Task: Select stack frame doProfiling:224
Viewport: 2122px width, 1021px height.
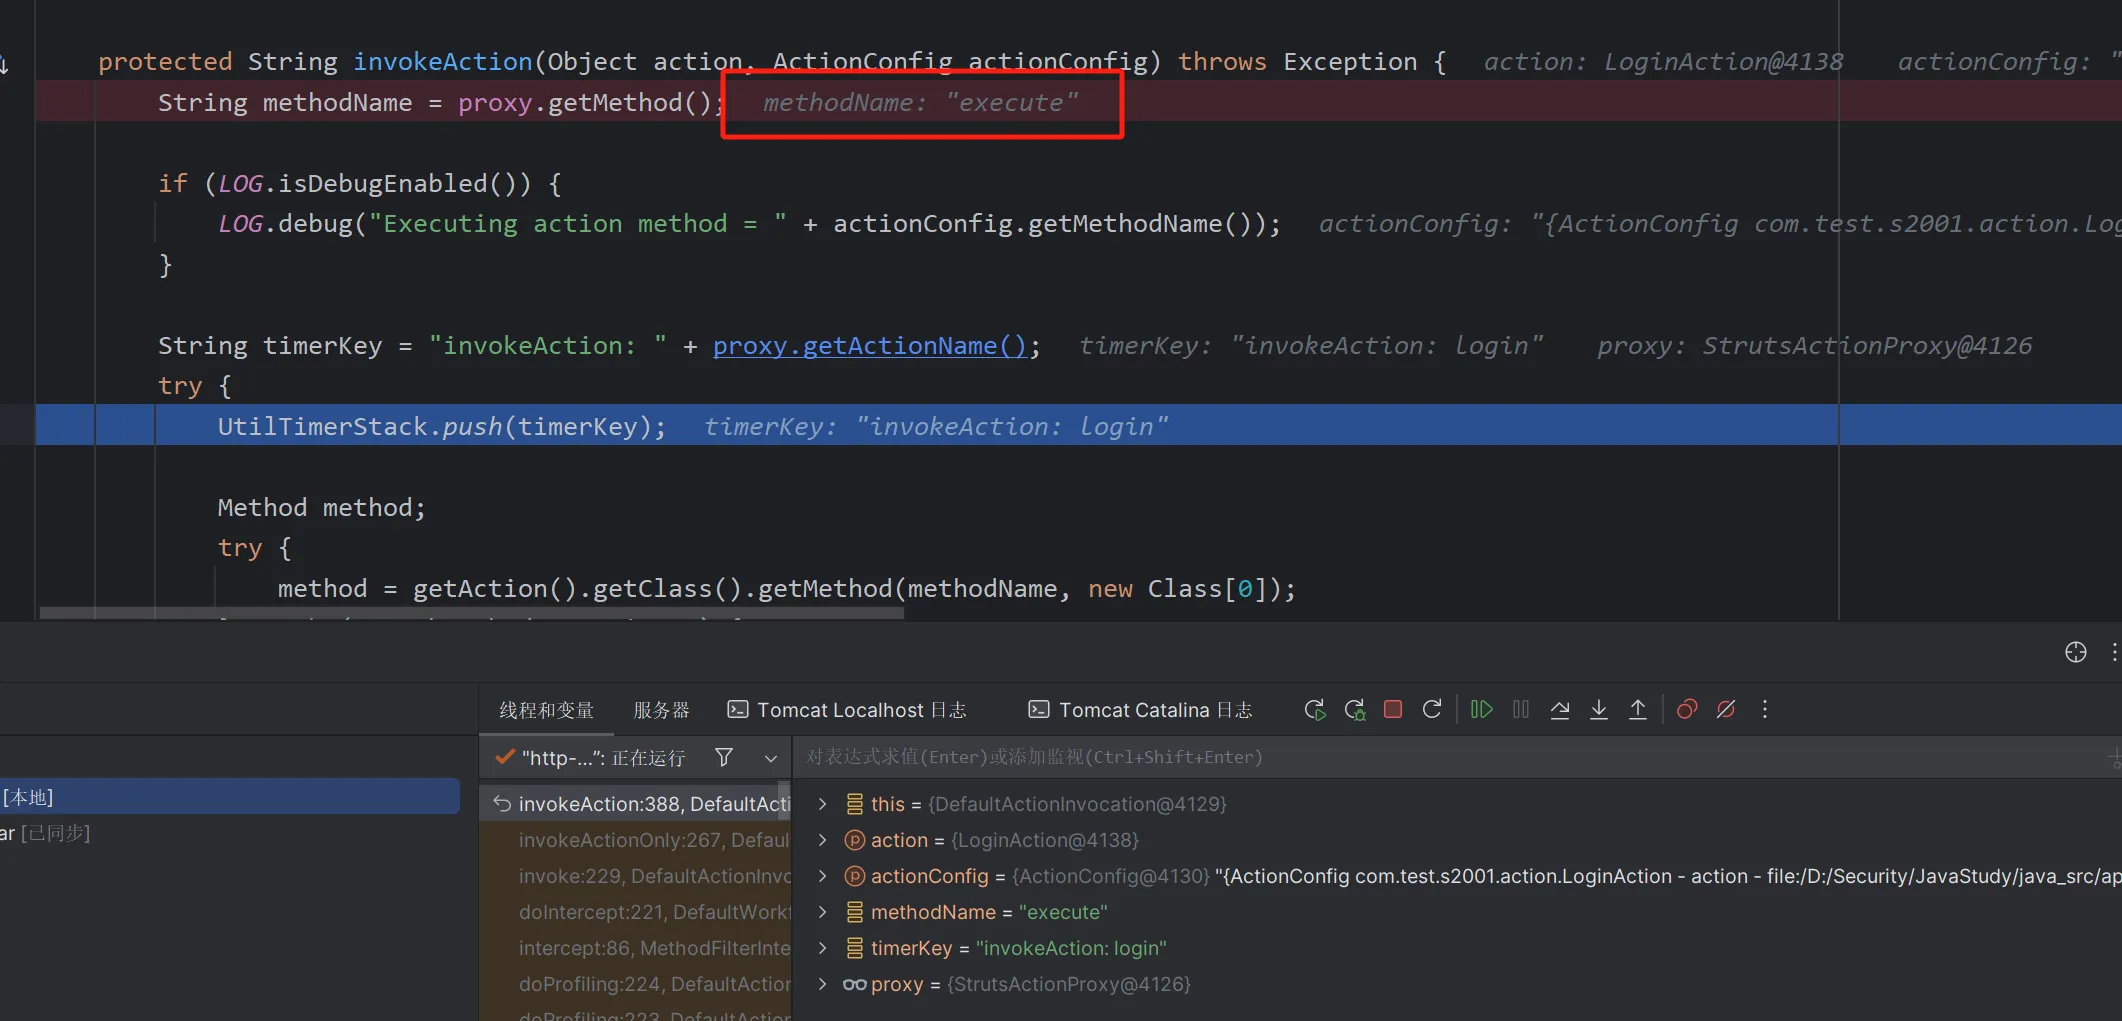Action: pos(637,984)
